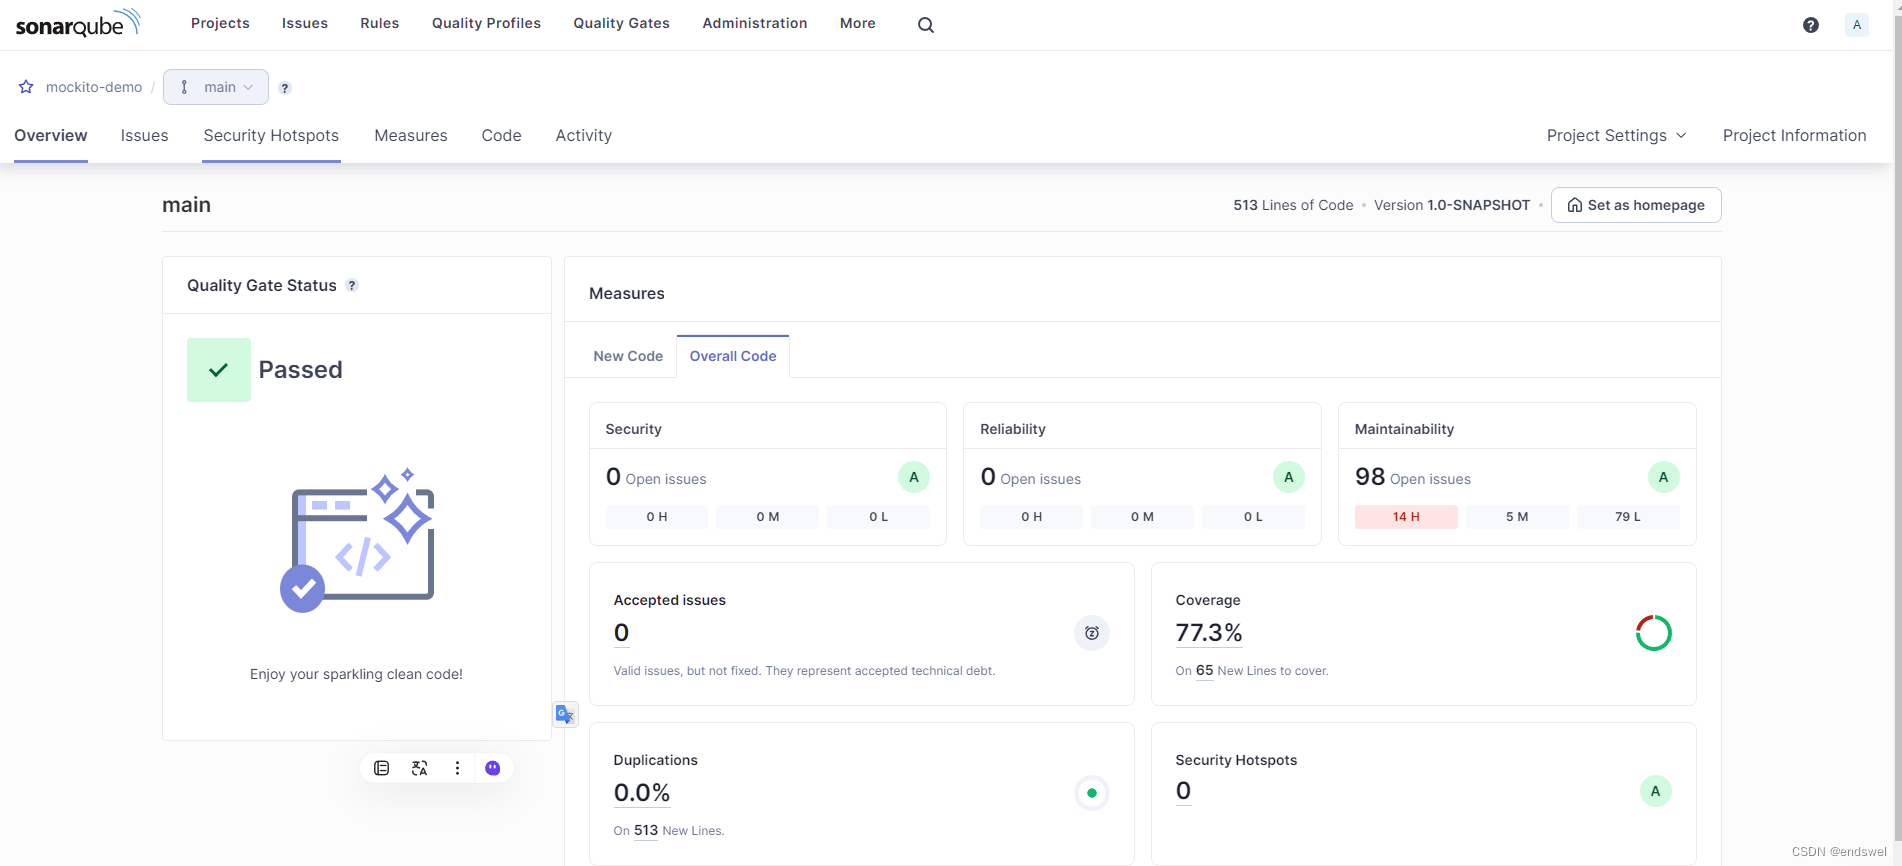Click the 79 L low maintainability count

click(x=1628, y=517)
